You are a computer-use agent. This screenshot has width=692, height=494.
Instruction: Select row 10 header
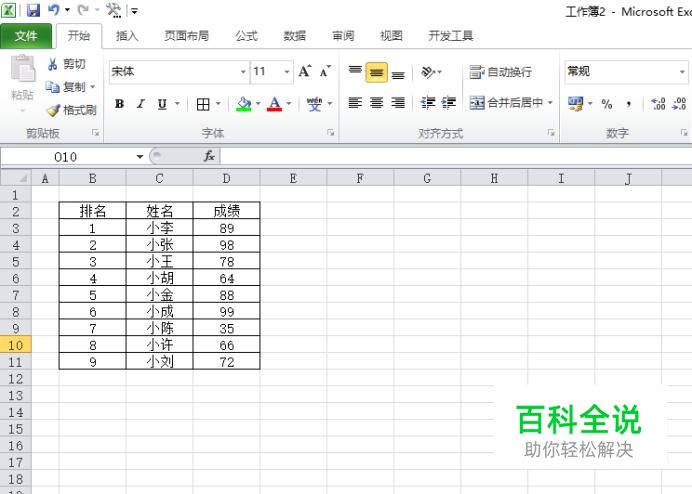(15, 345)
